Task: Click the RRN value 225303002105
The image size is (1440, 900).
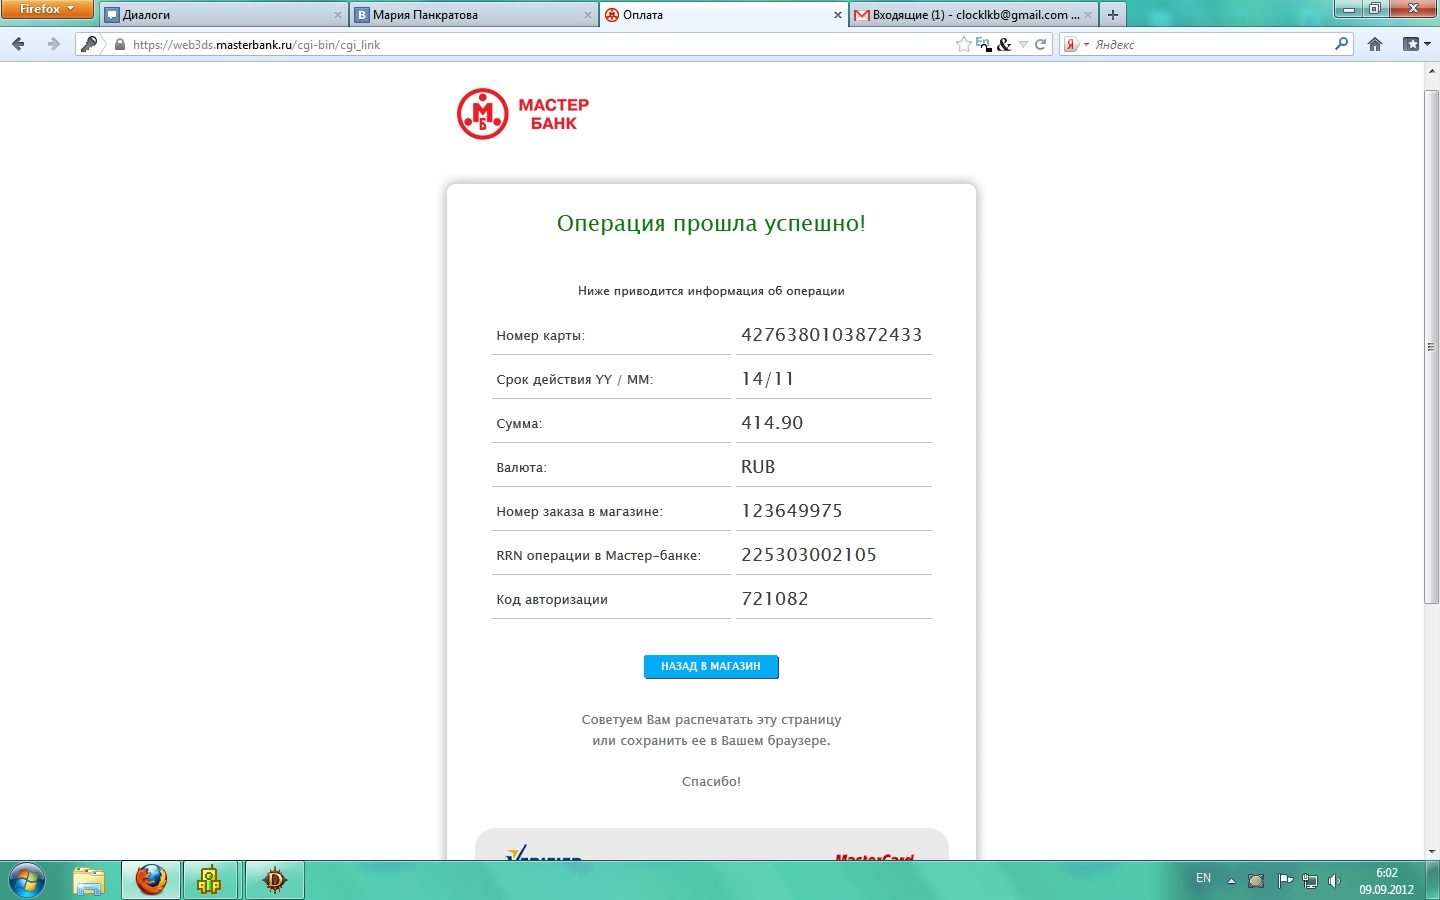Action: [x=809, y=555]
